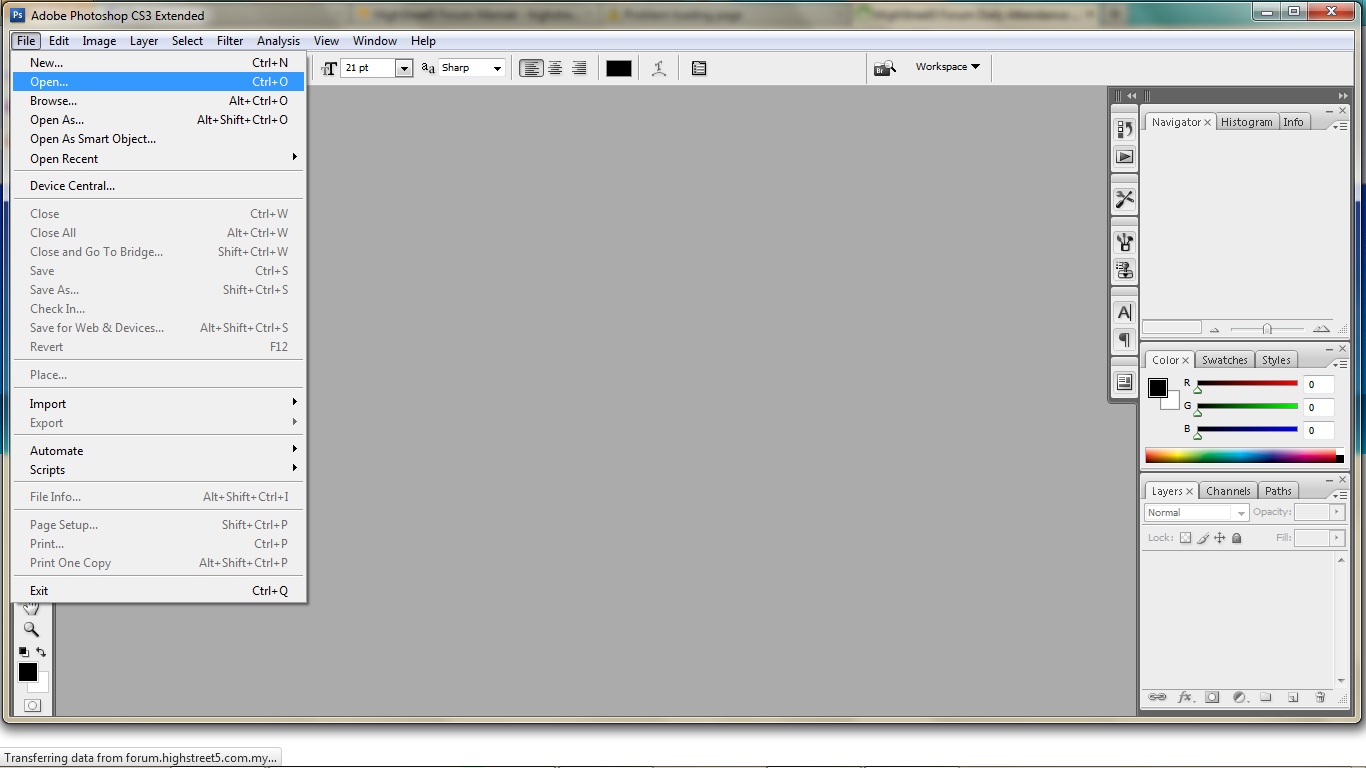Open the Layer Comps panel icon
This screenshot has width=1366, height=768.
point(1124,382)
